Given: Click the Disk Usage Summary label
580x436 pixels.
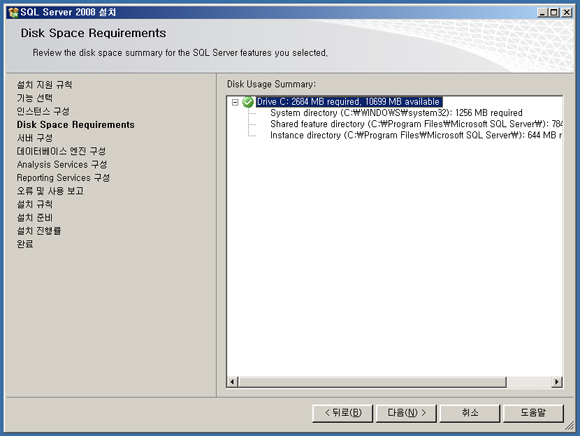Looking at the screenshot, I should click(272, 84).
